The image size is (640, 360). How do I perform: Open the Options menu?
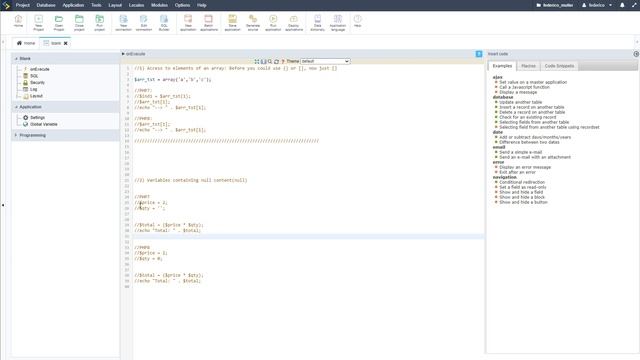(182, 5)
